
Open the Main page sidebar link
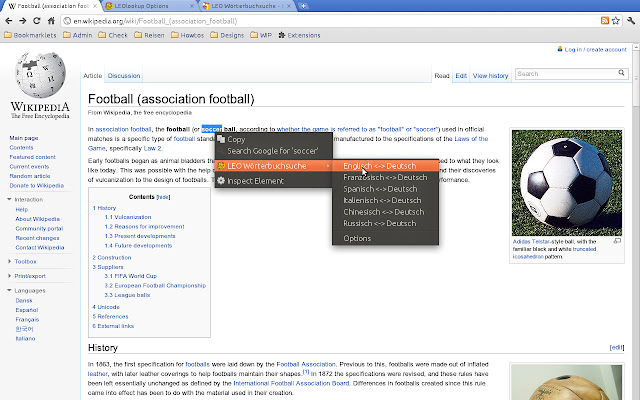(24, 138)
